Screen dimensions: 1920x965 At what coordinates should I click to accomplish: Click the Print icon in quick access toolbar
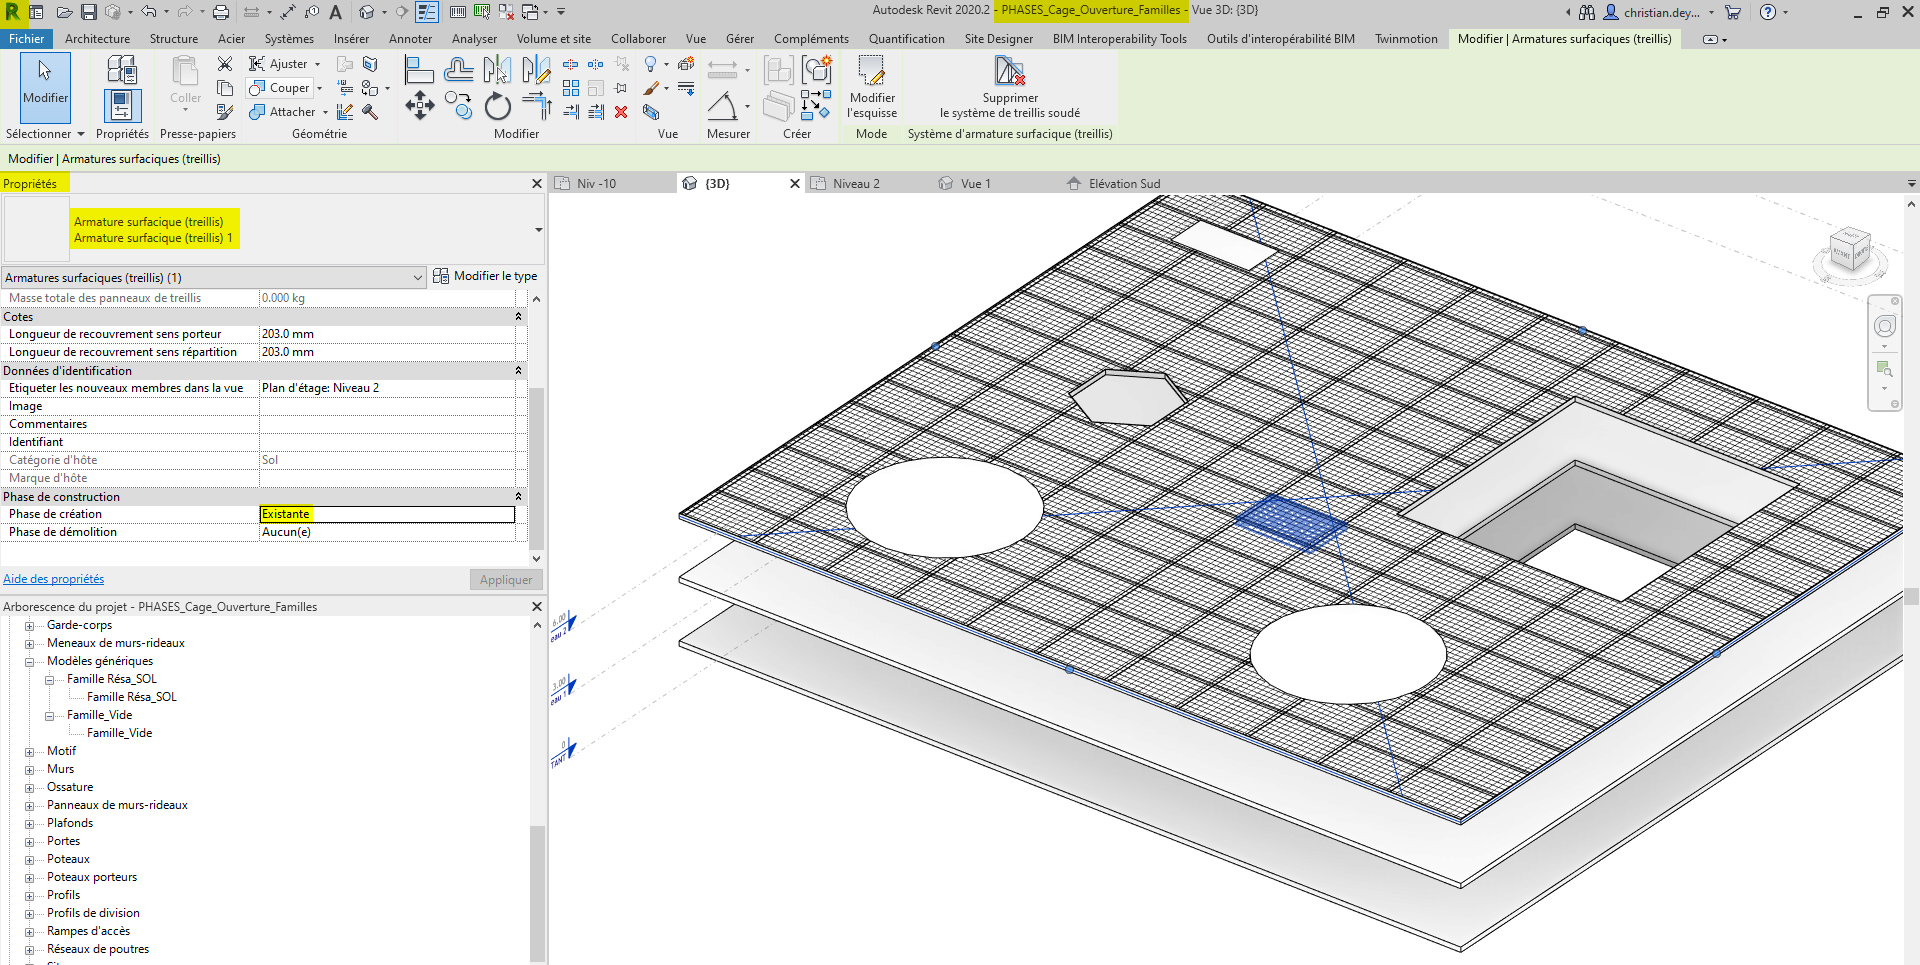221,12
